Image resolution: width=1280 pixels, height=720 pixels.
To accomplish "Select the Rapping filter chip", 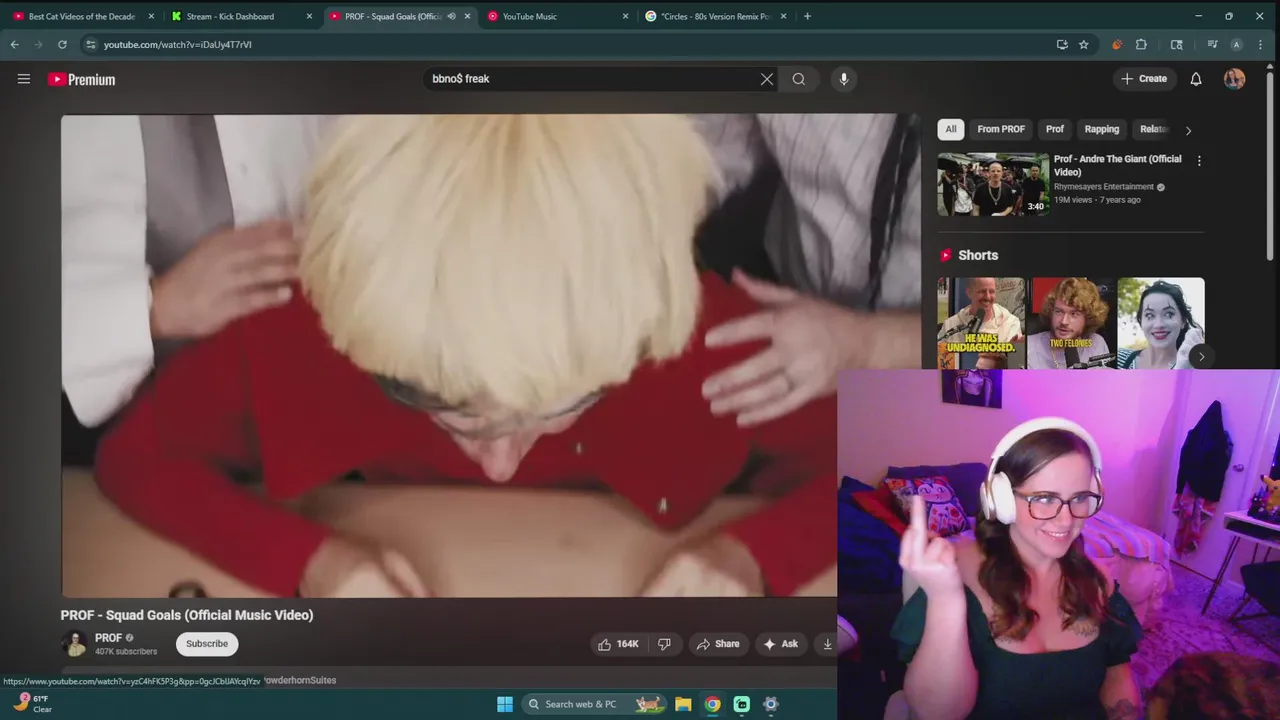I will tap(1102, 129).
